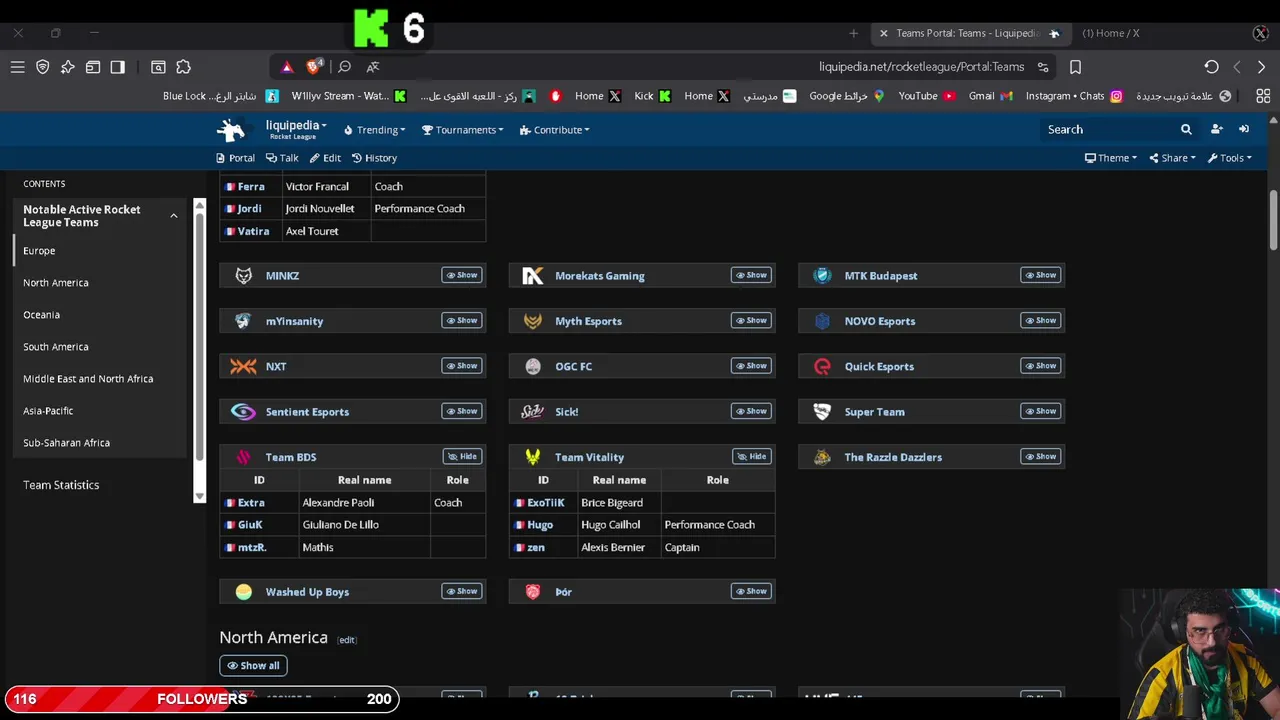Bookmark this page with the bookmark icon
Screen dimensions: 1280x720
(x=1075, y=67)
